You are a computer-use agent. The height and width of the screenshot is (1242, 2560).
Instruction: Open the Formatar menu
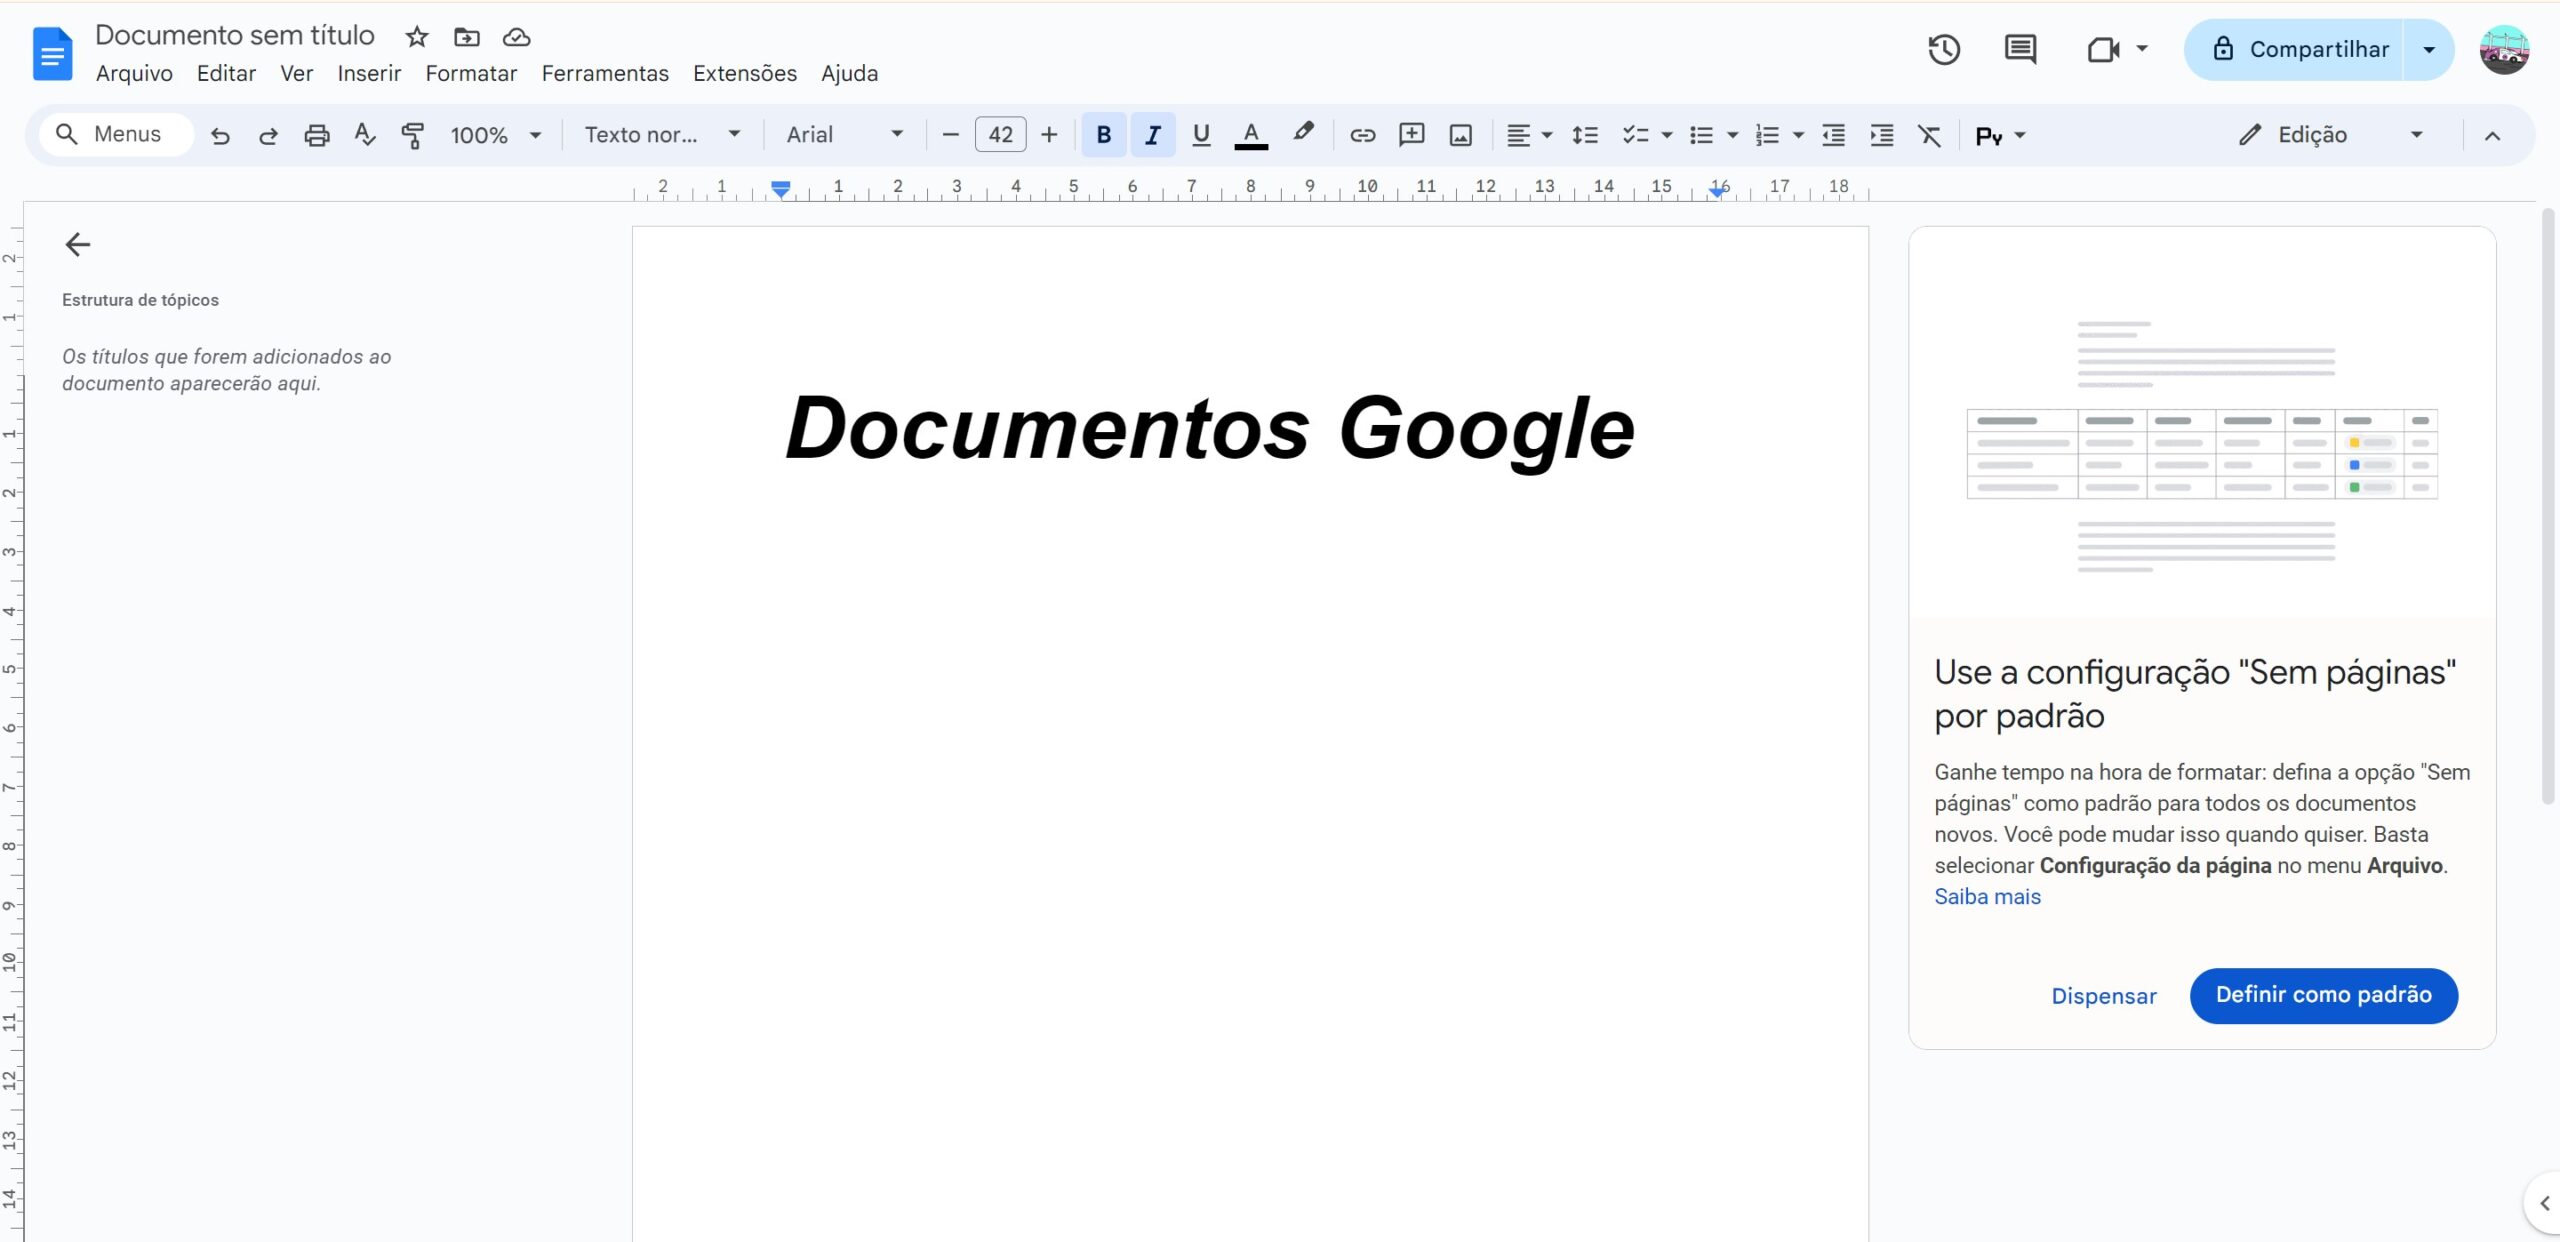(x=471, y=74)
